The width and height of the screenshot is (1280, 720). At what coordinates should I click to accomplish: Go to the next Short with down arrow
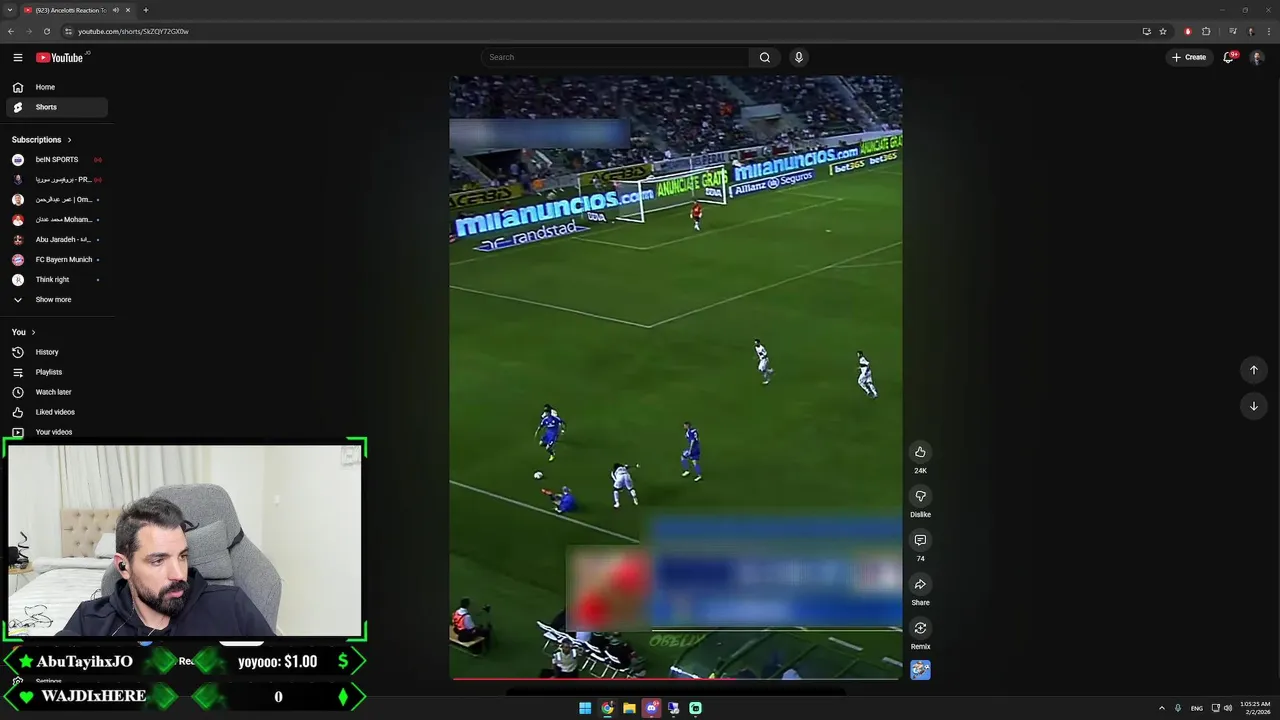click(x=1253, y=406)
